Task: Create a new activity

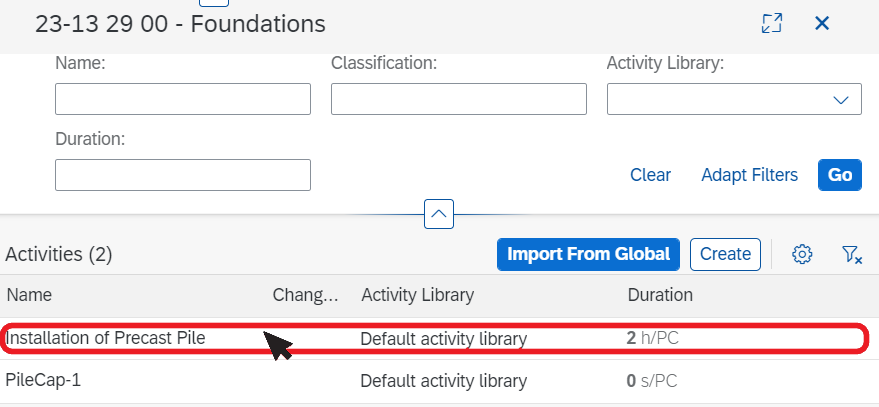Action: 725,254
